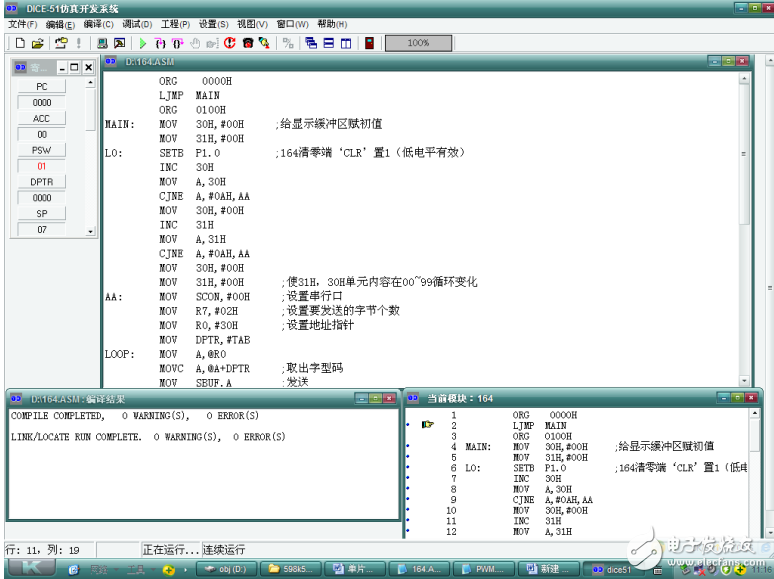Click the PSW register button
The image size is (774, 579).
42,150
